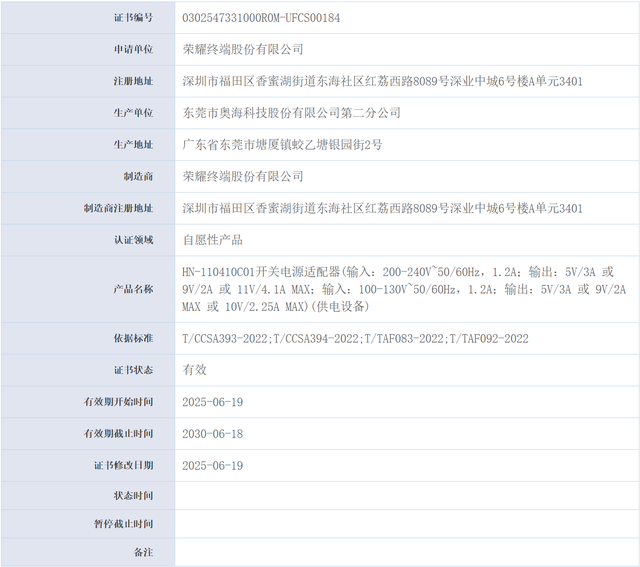Click the 状态时间 label
Screen dimensions: 640x567
[133, 496]
